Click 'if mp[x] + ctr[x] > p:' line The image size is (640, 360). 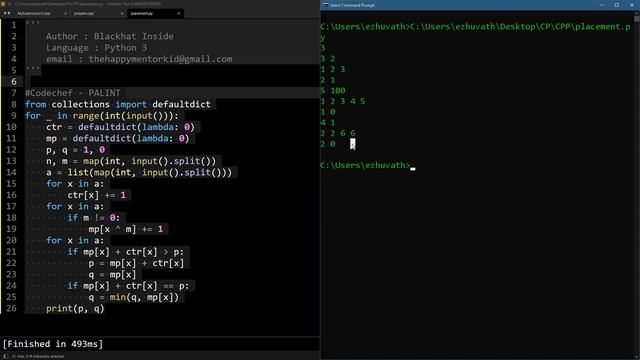(x=126, y=252)
